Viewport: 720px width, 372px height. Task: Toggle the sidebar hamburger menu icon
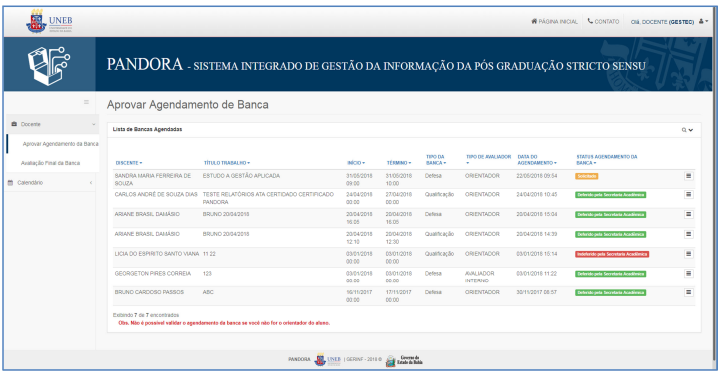(86, 102)
